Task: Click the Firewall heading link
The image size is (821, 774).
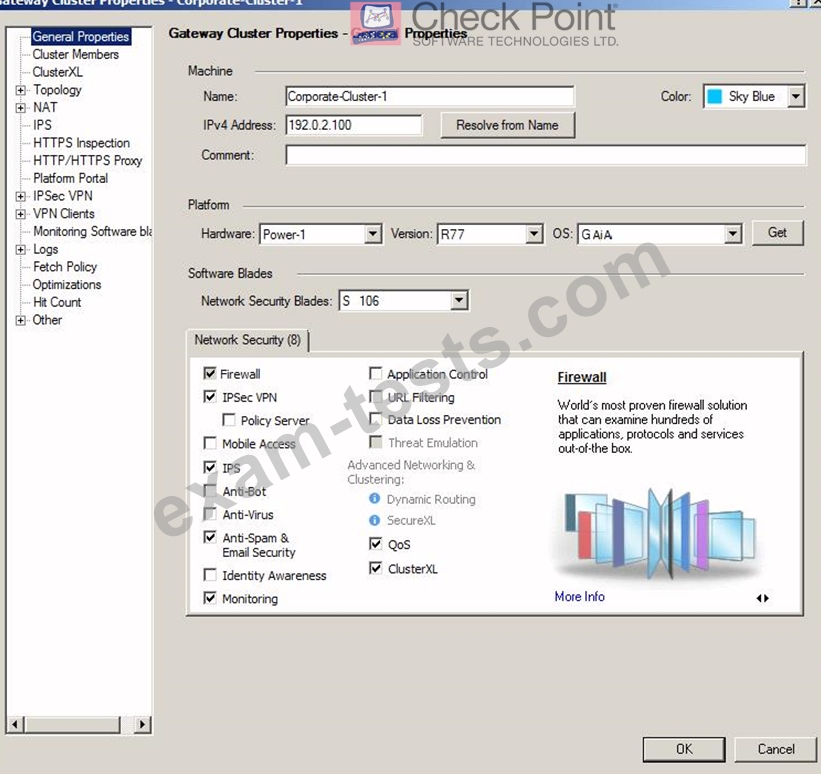Action: (x=582, y=377)
